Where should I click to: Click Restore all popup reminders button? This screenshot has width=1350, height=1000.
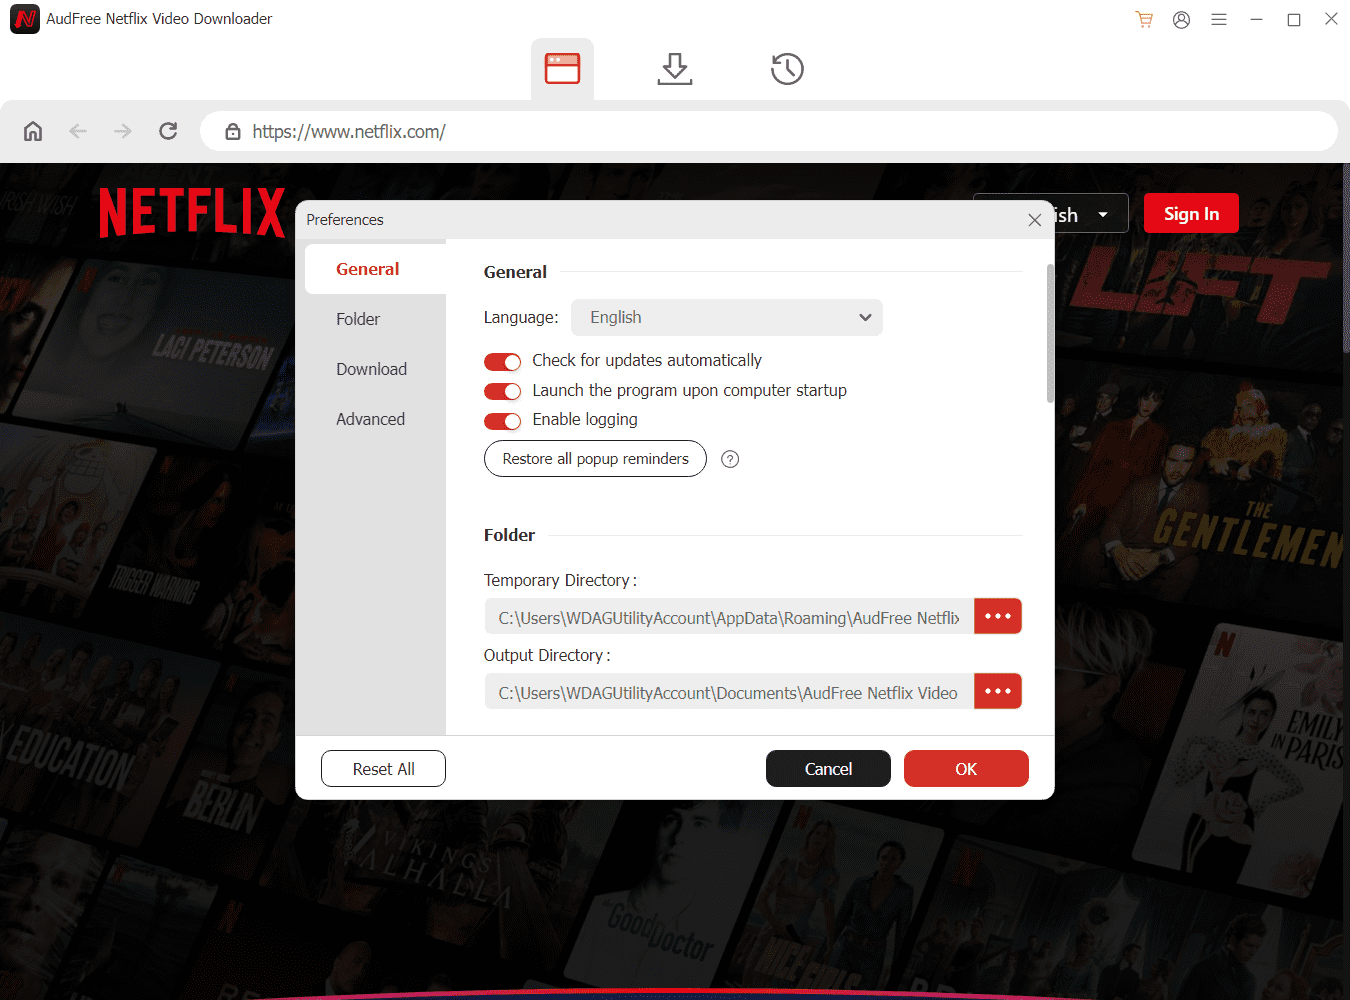[596, 459]
